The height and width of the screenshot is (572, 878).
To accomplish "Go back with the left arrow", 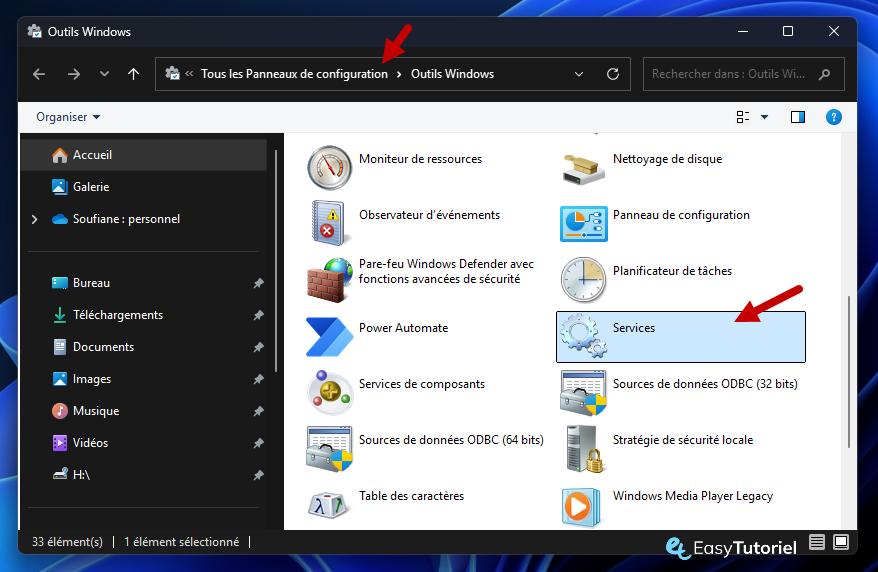I will (x=39, y=74).
